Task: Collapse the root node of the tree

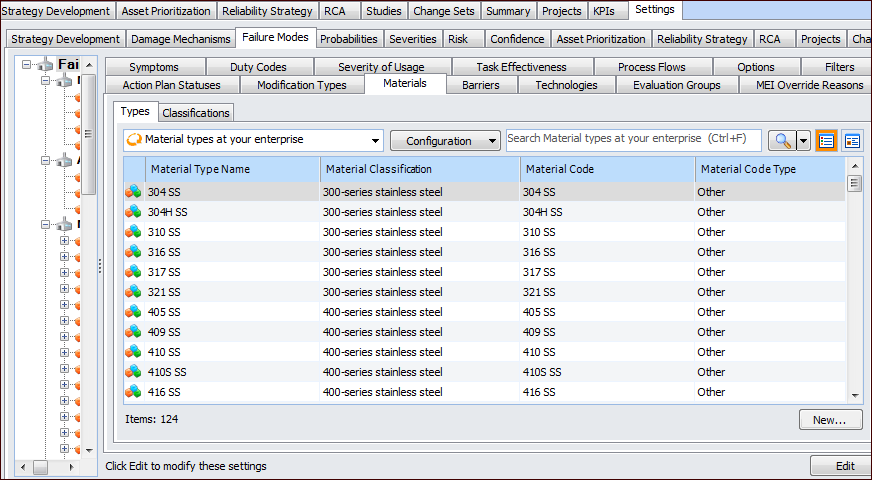Action: point(25,65)
